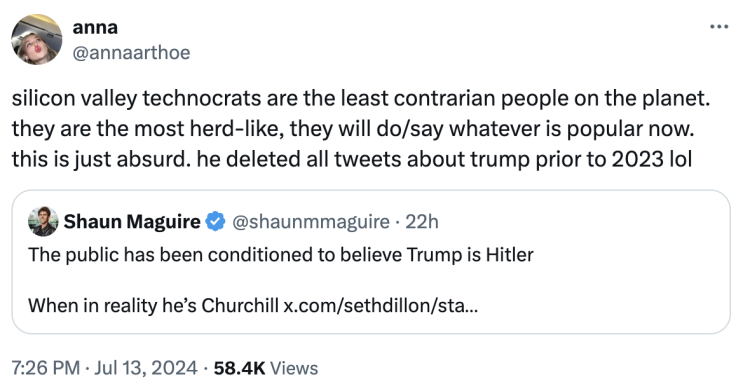This screenshot has width=750, height=384.
Task: Open the three-dot more options menu
Action: click(x=719, y=27)
